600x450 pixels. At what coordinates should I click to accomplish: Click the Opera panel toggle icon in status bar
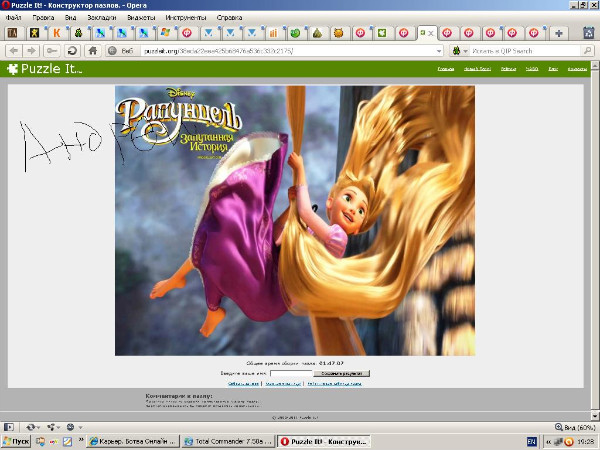click(8, 426)
